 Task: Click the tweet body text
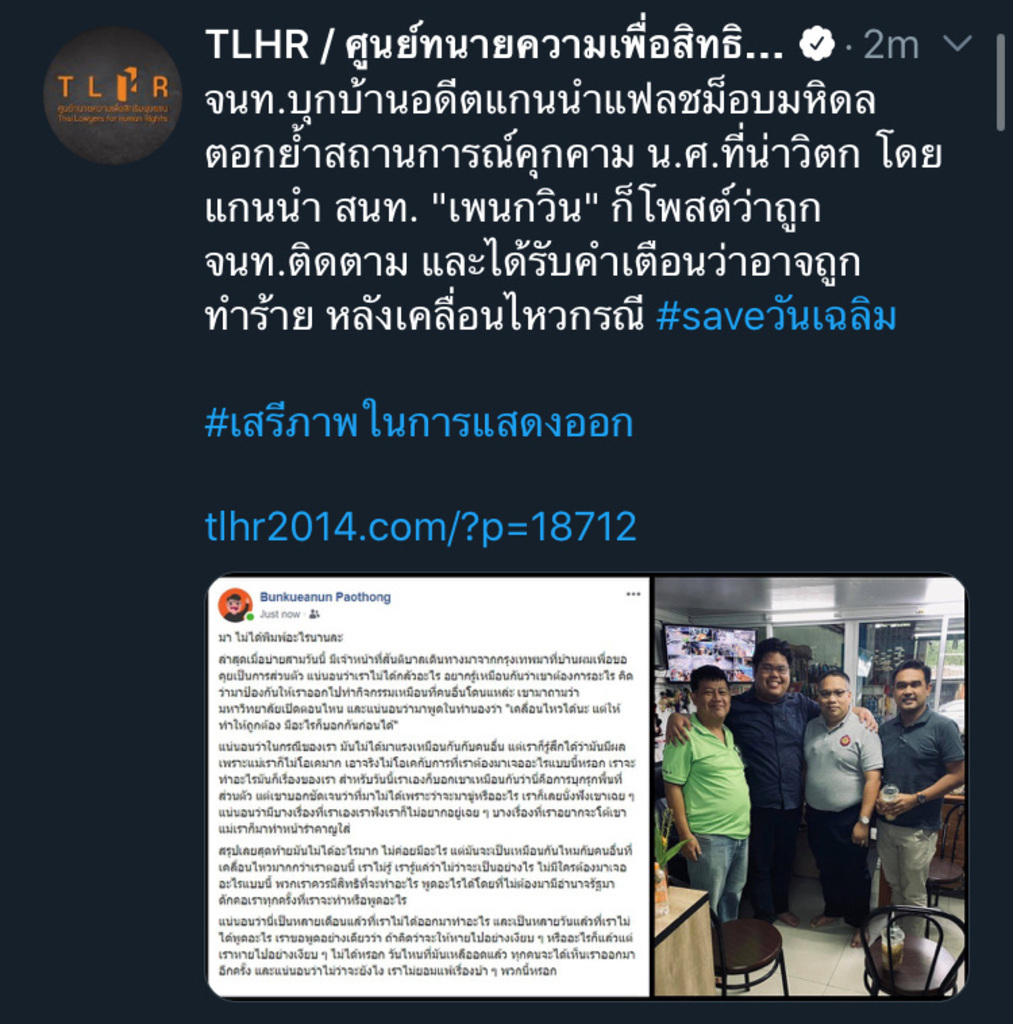click(573, 208)
